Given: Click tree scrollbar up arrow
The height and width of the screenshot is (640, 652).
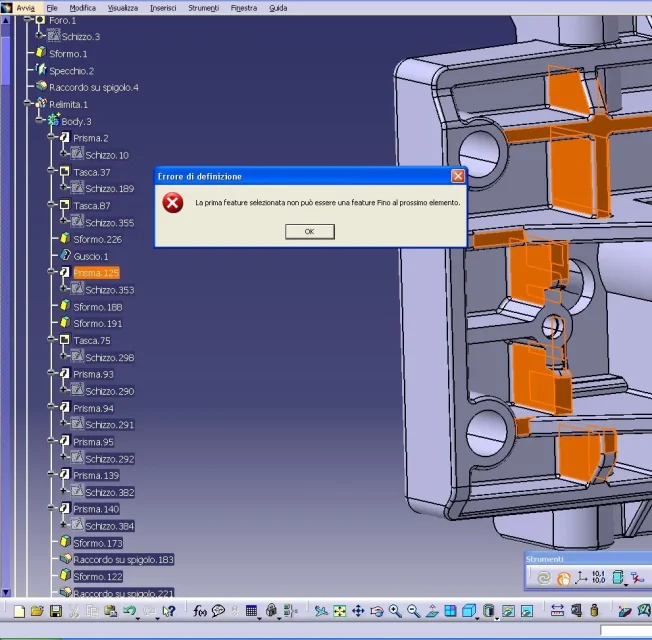Looking at the screenshot, I should (x=5, y=20).
